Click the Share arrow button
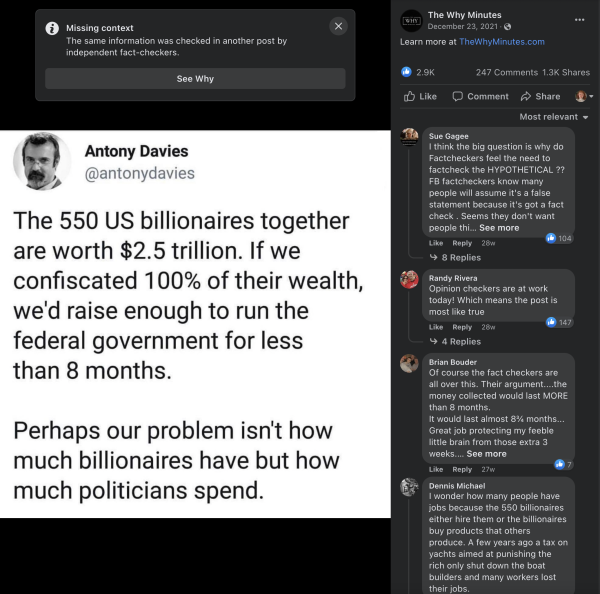Screen dimensions: 600x594 pyautogui.click(x=540, y=96)
